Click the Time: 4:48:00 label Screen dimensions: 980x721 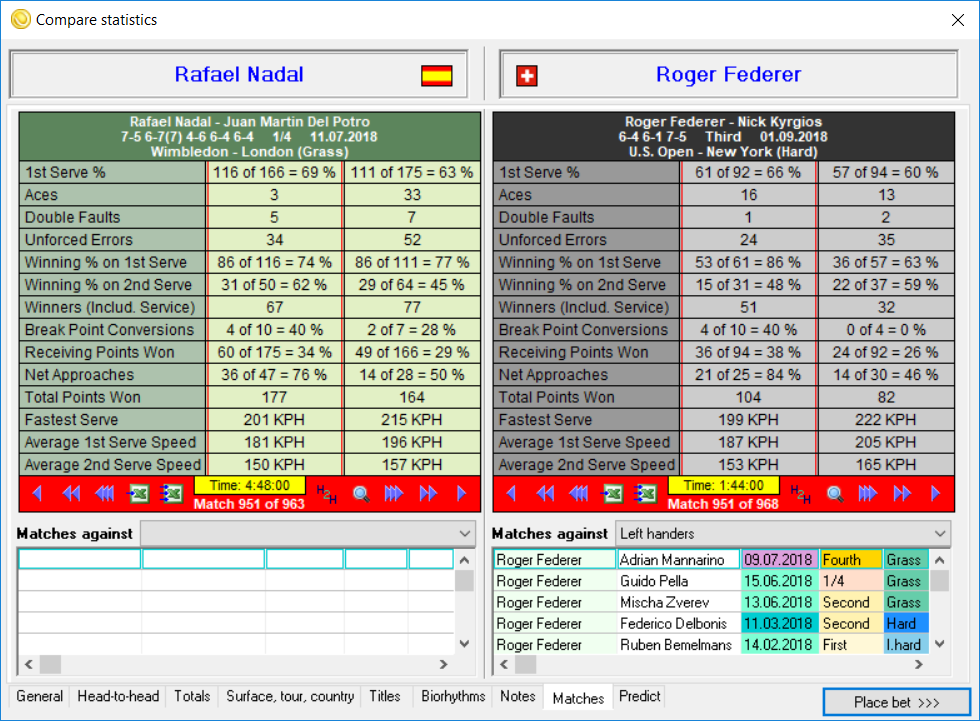point(249,485)
